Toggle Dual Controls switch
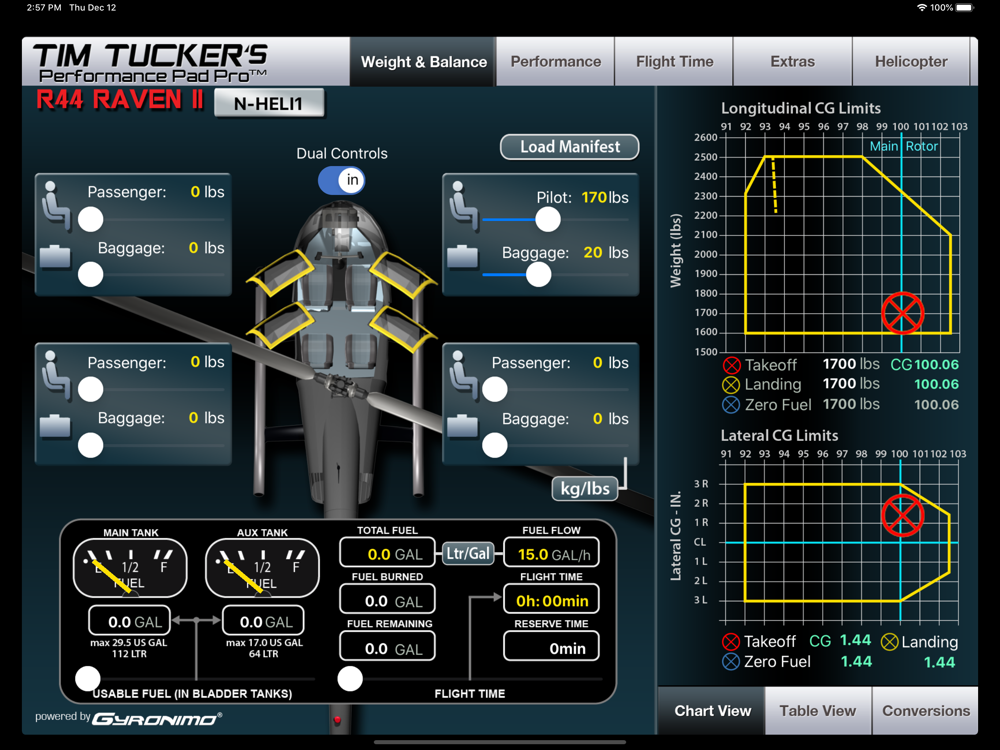The image size is (1000, 750). [342, 180]
